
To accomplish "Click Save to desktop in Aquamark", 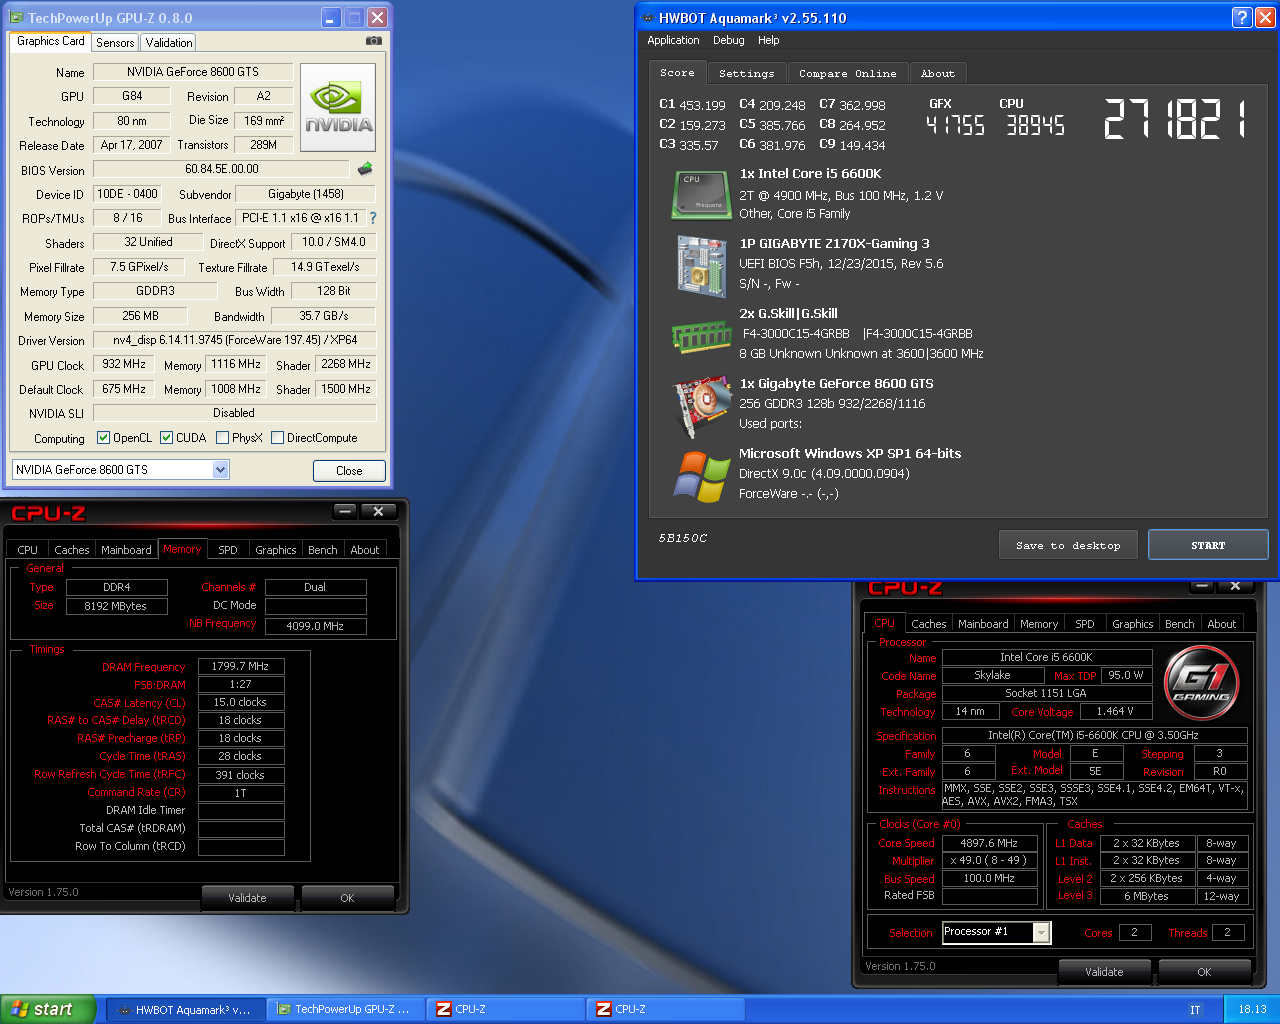I will tap(1068, 545).
